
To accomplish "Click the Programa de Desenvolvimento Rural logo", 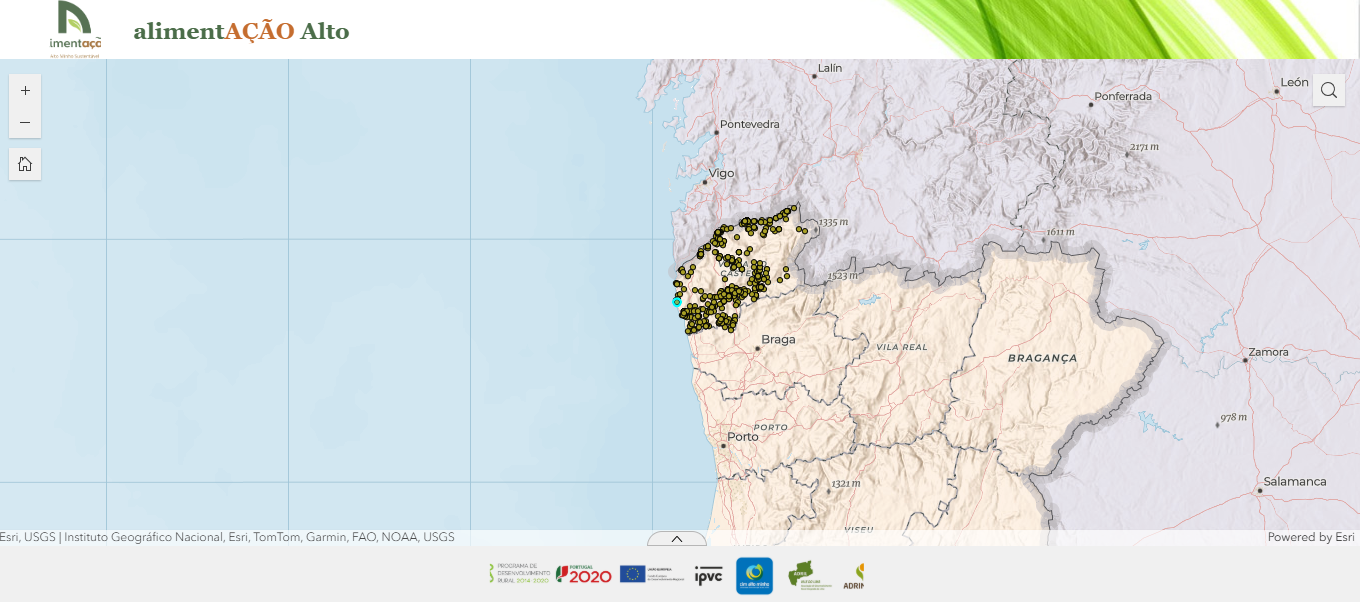I will pyautogui.click(x=518, y=573).
